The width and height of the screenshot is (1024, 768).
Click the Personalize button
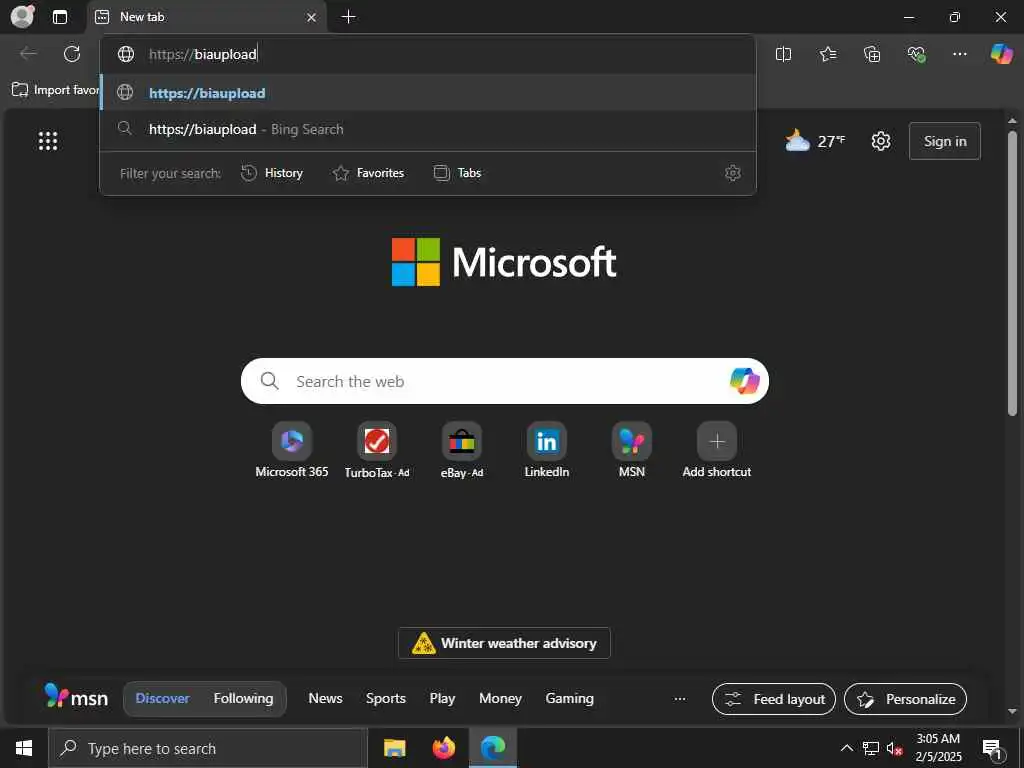[x=905, y=699]
